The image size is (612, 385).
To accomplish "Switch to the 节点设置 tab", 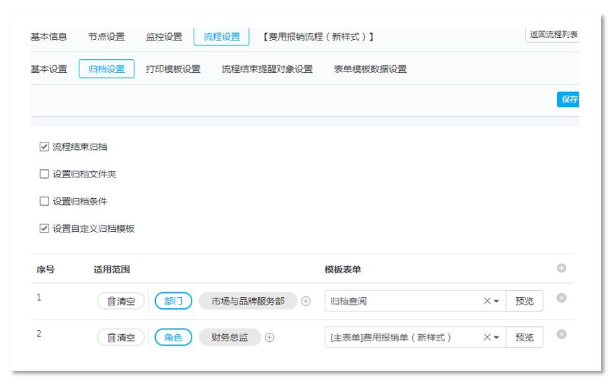I will tap(106, 37).
